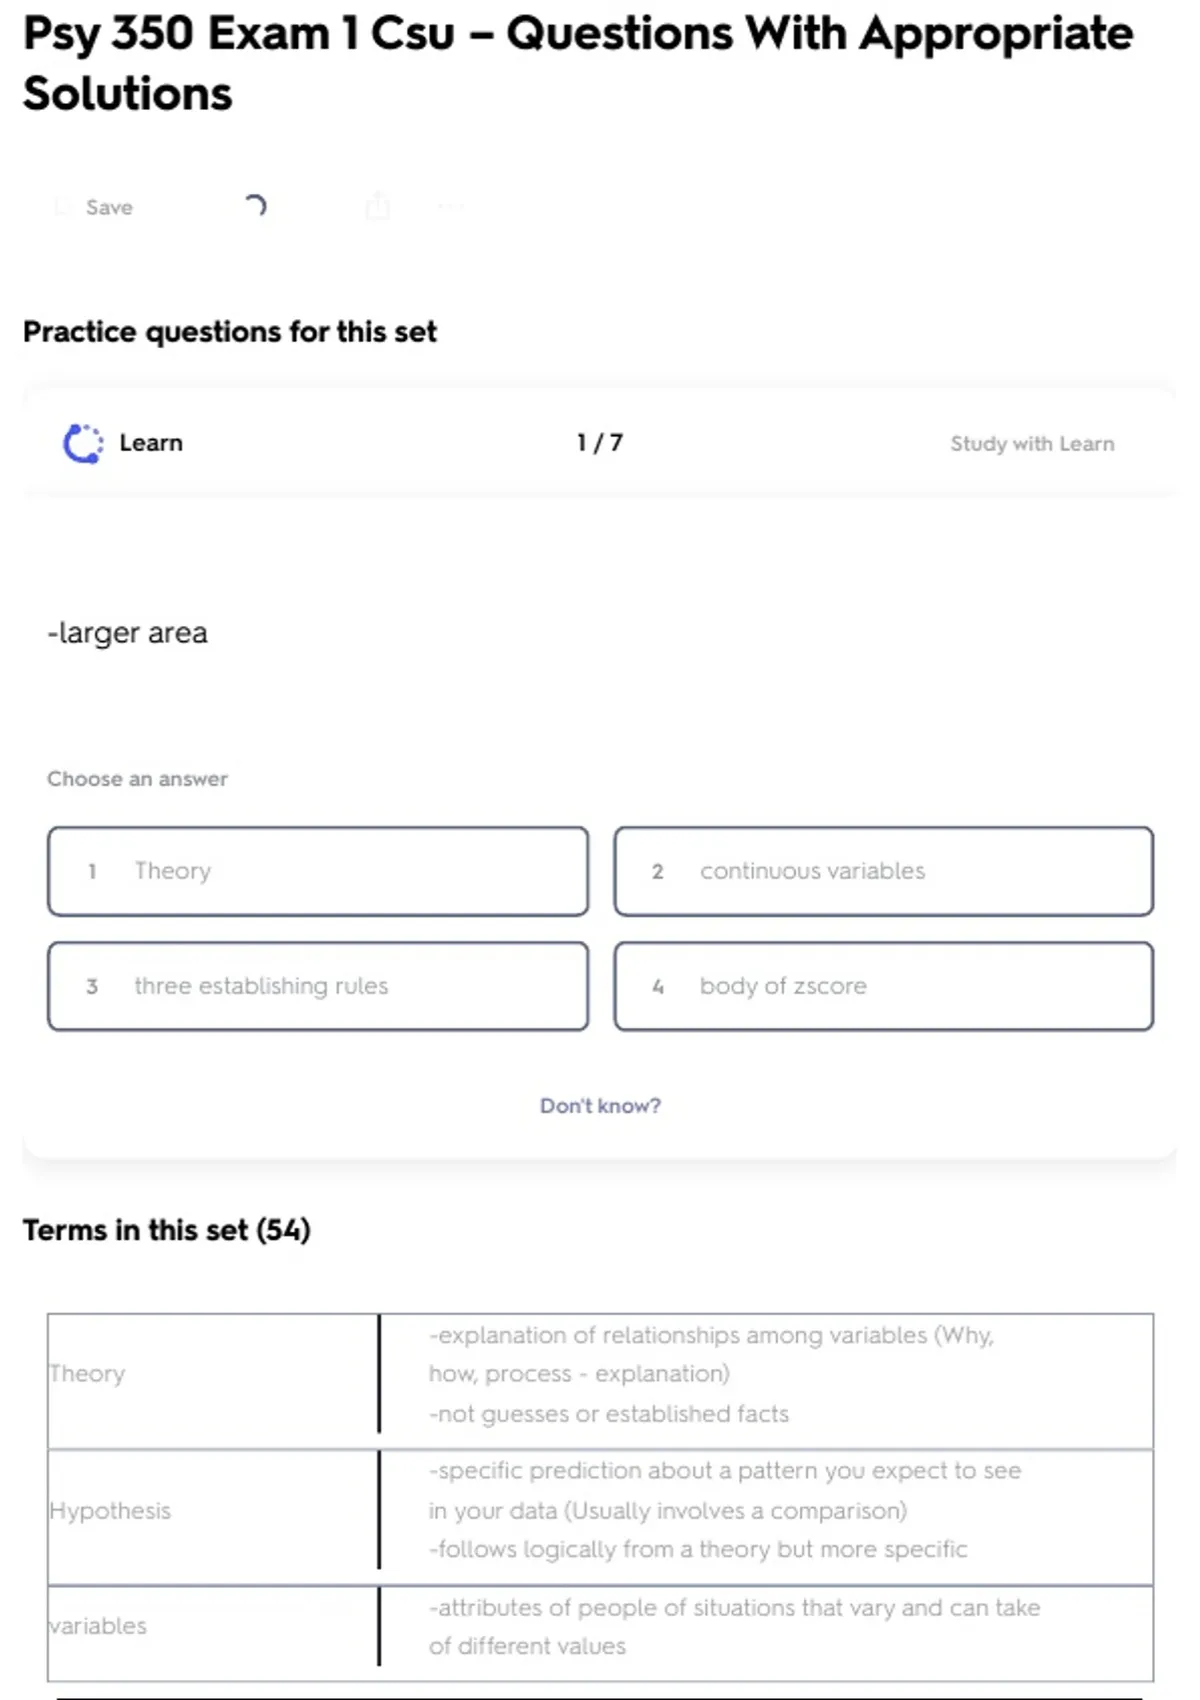Click the 'Hypothesis' term row
Screen dimensions: 1200x1700
coord(110,1510)
